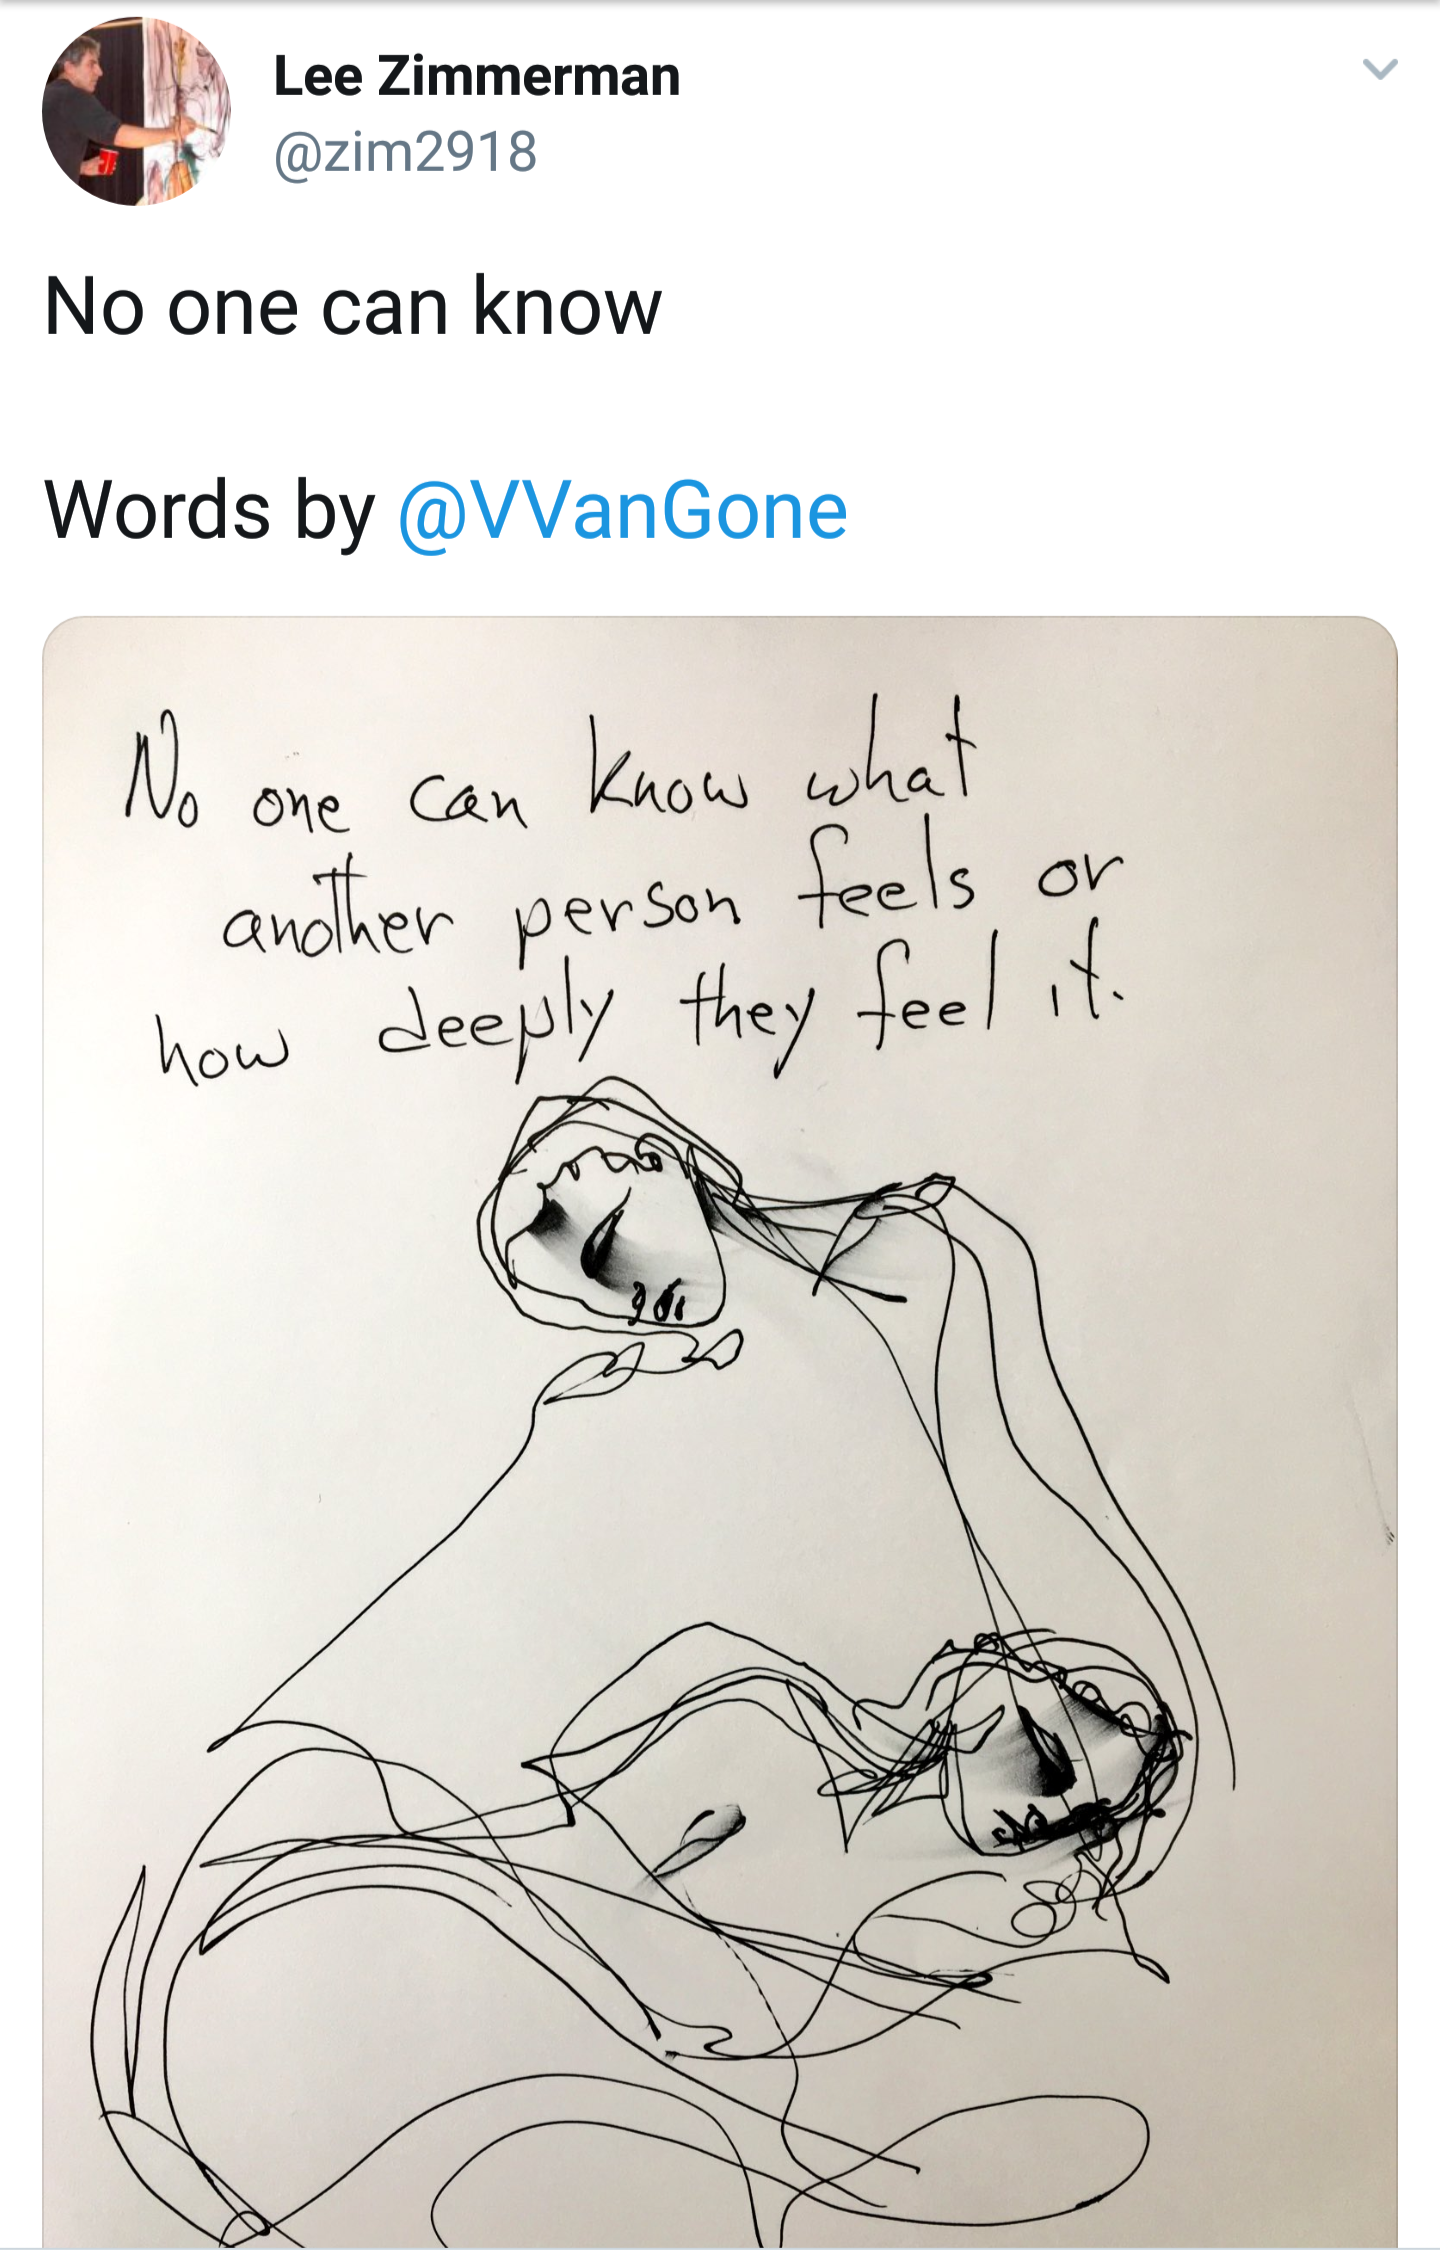Image resolution: width=1440 pixels, height=2260 pixels.
Task: Click handwritten word "what" in the drawing
Action: [x=890, y=760]
